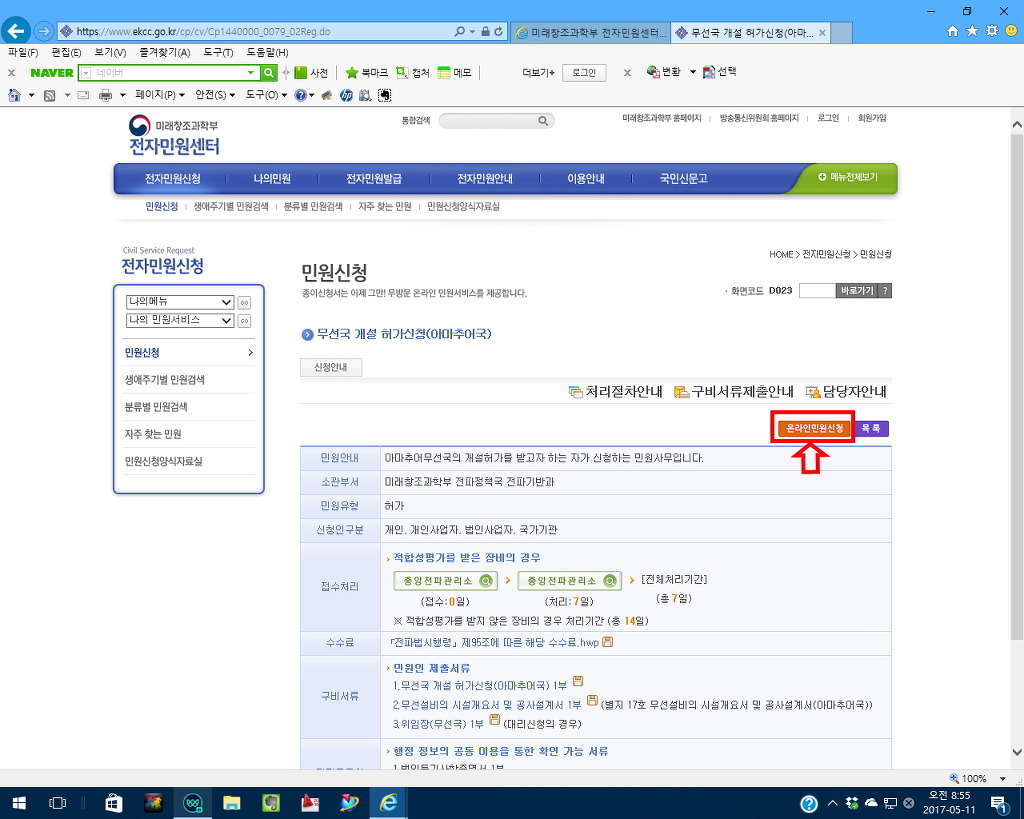Open File Explorer from the taskbar
This screenshot has width=1024, height=819.
[x=231, y=803]
